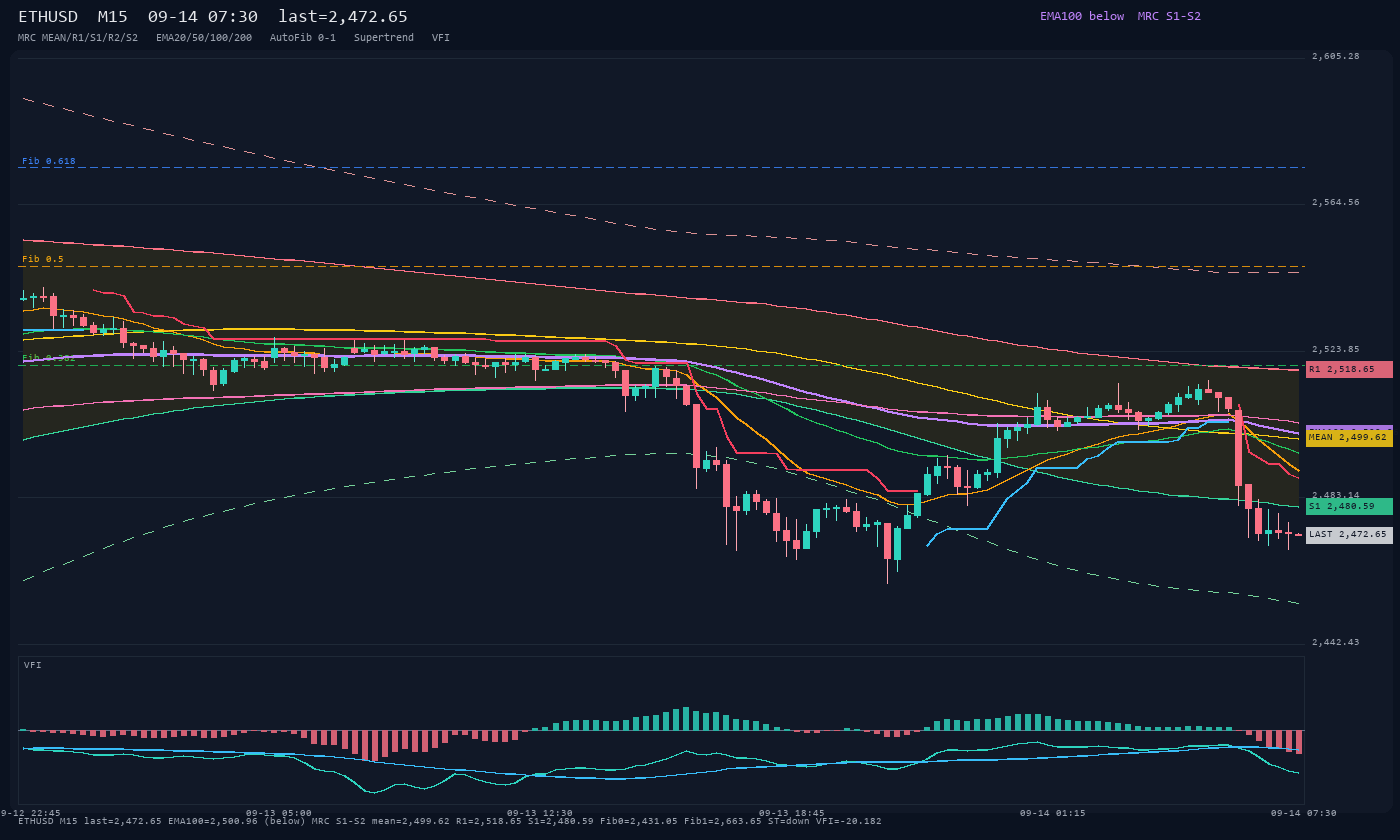Click the LAST 2,472.65 price tag

1349,535
